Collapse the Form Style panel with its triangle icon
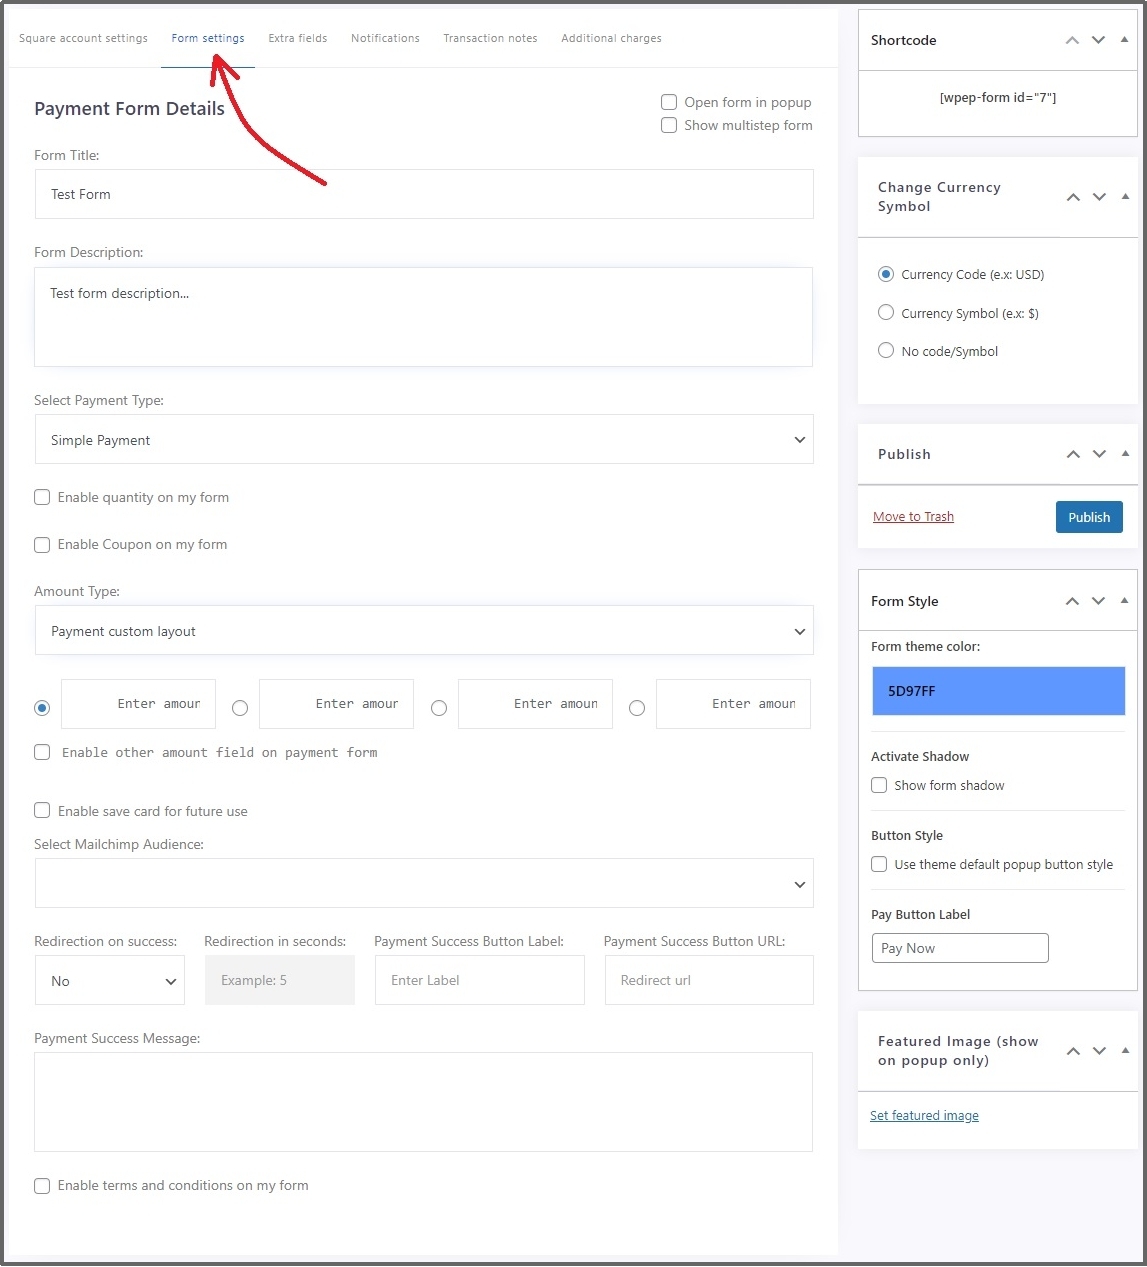This screenshot has height=1267, width=1147. pyautogui.click(x=1124, y=601)
